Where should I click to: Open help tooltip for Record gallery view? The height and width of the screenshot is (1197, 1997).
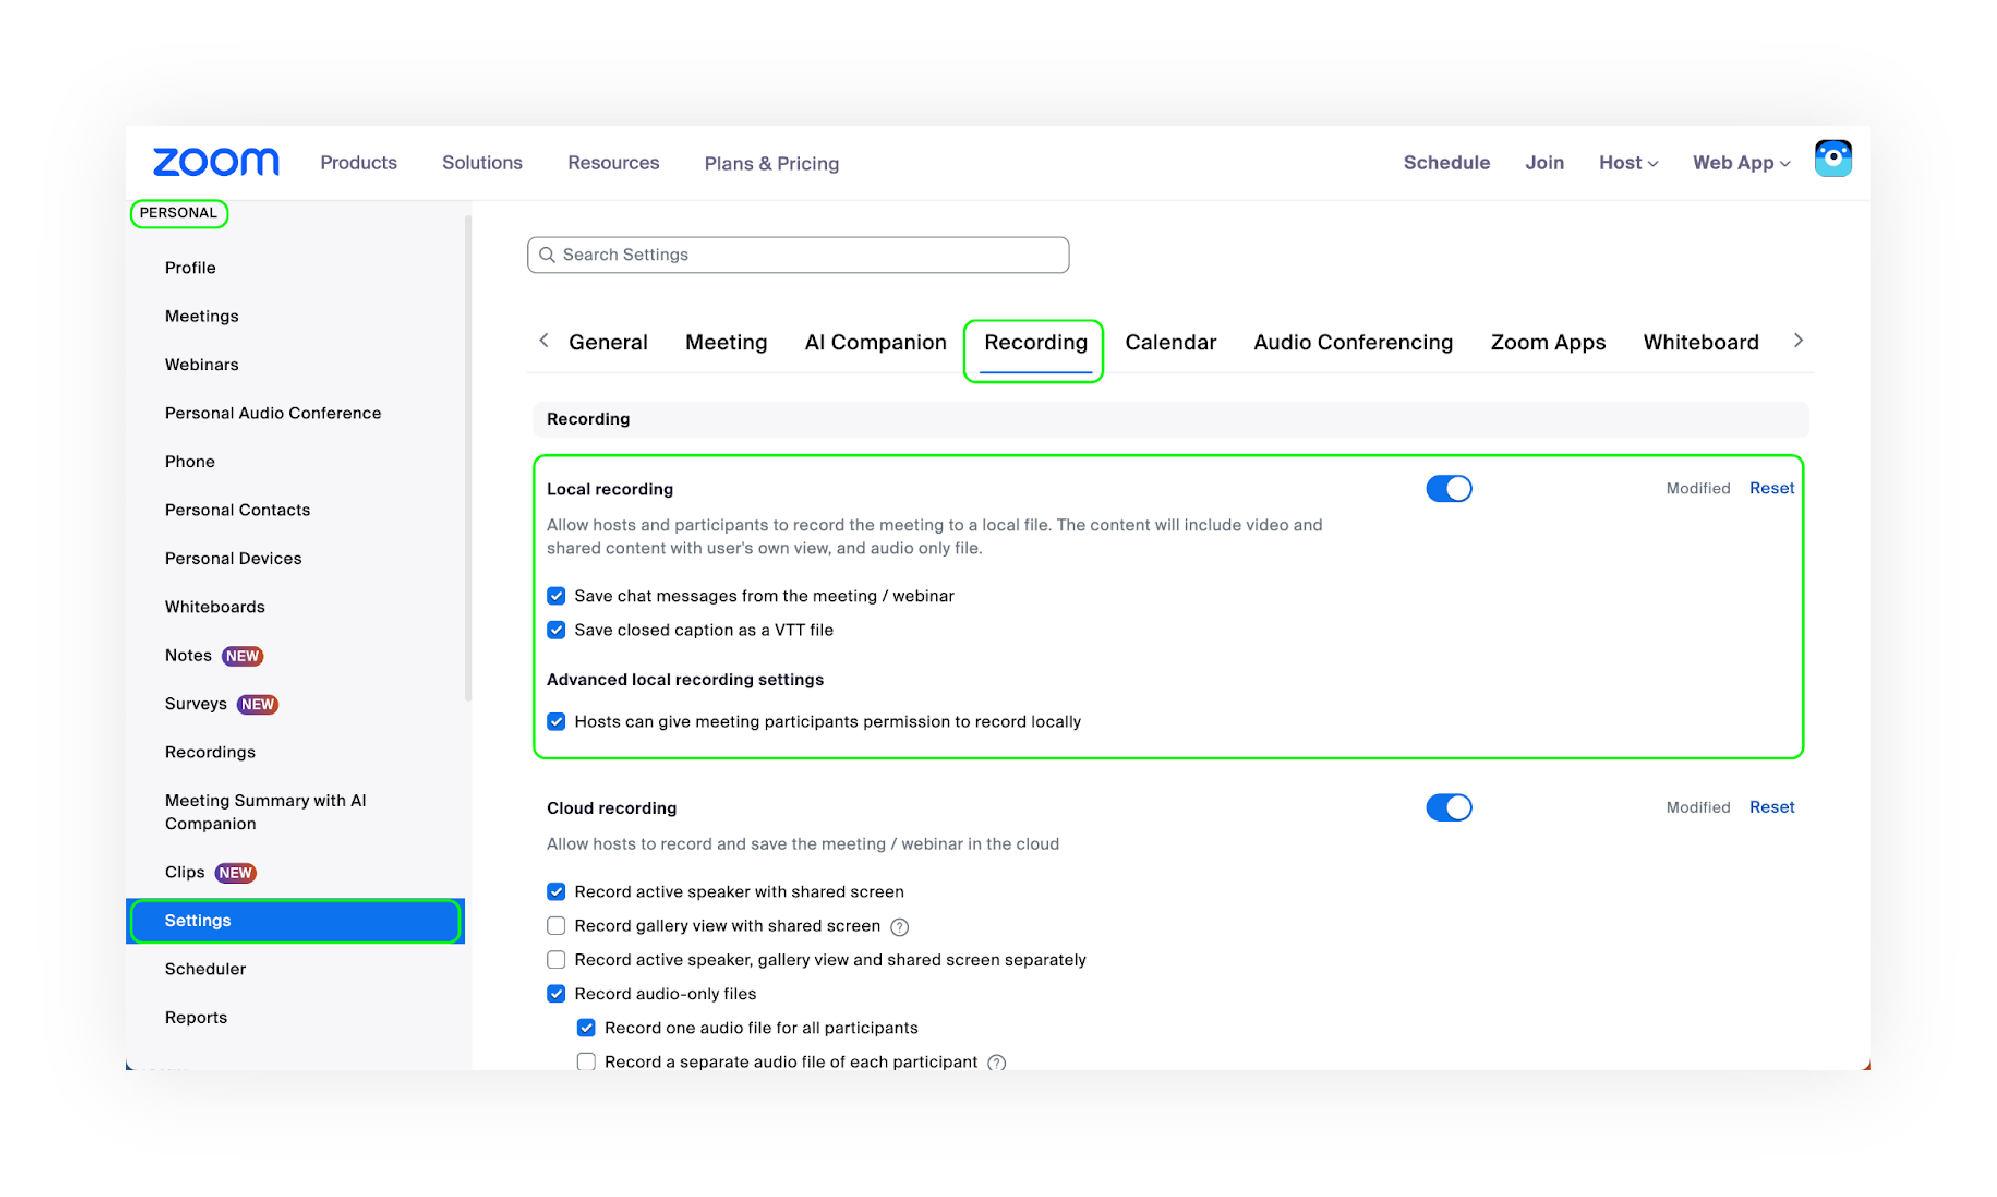tap(899, 927)
